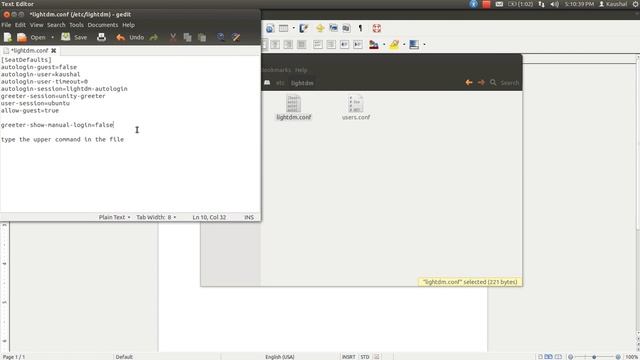The image size is (640, 360).
Task: Apply Highlighting color in Writer toolbar
Action: click(x=394, y=44)
